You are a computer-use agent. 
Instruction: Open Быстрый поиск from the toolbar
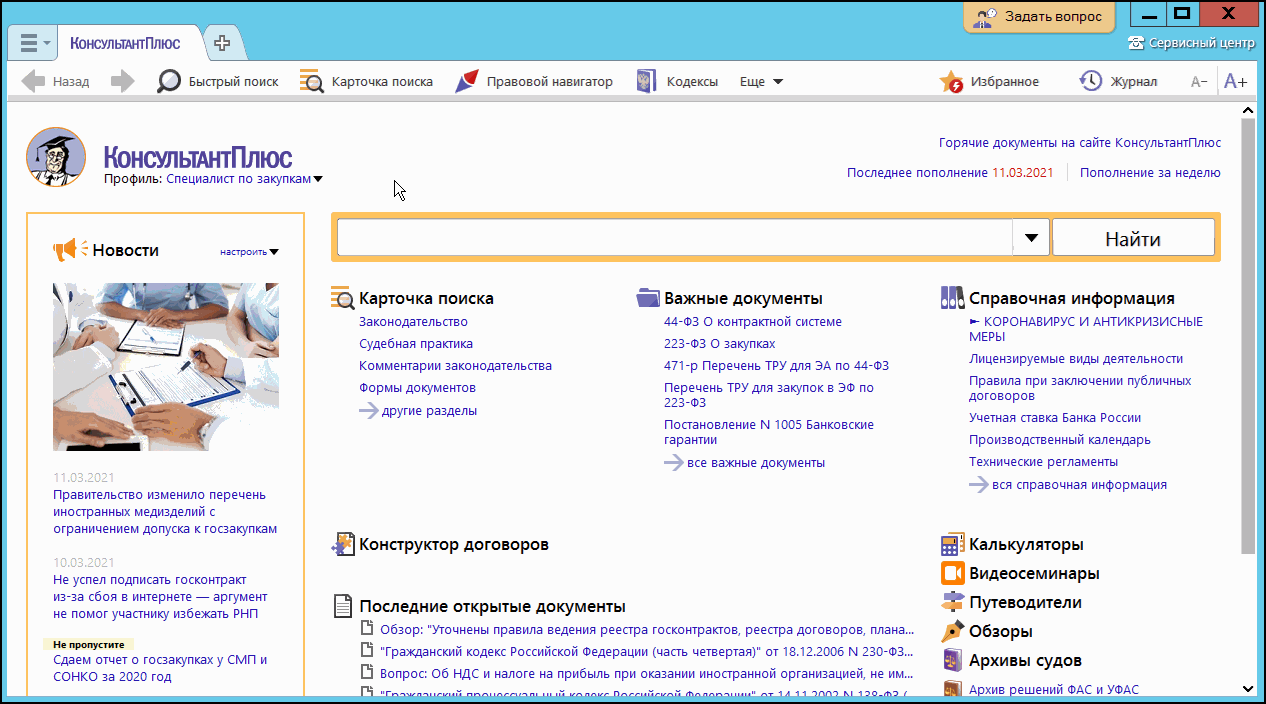(218, 82)
